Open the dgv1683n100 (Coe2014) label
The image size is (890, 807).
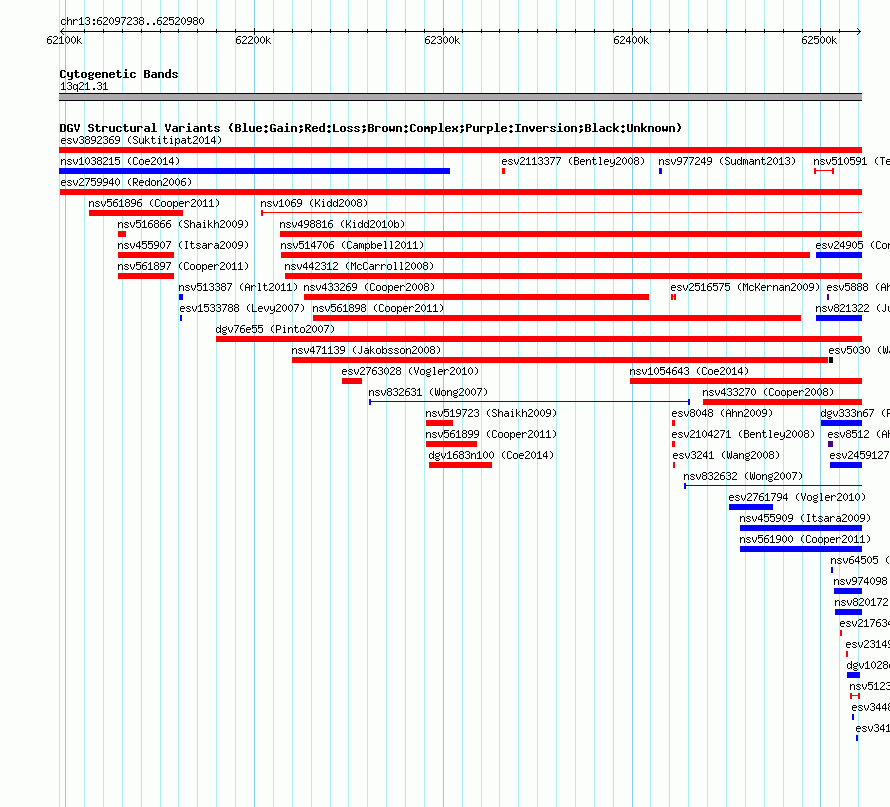pos(491,455)
